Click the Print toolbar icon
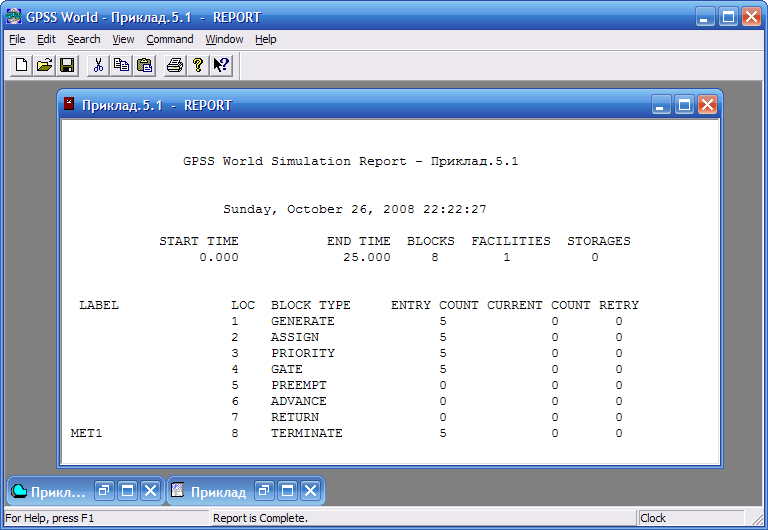The image size is (768, 530). (175, 65)
